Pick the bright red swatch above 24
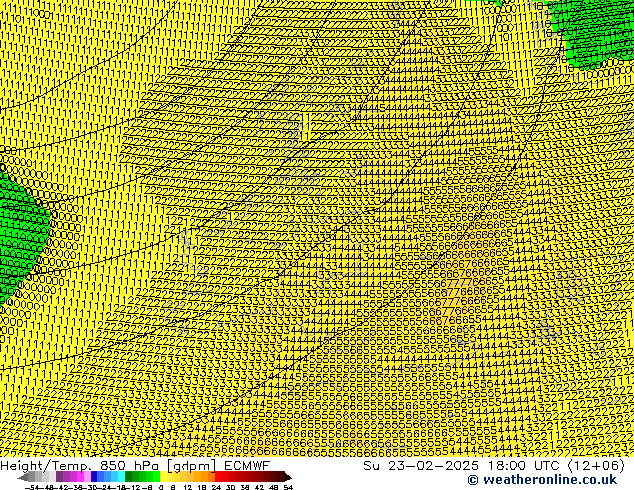 [x=218, y=476]
